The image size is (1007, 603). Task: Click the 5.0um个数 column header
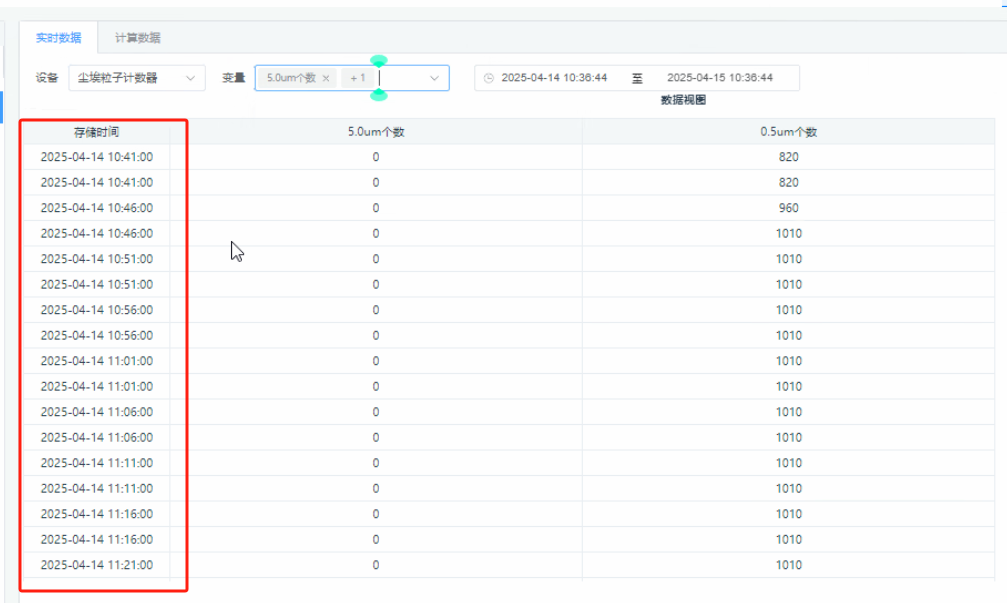(x=376, y=132)
